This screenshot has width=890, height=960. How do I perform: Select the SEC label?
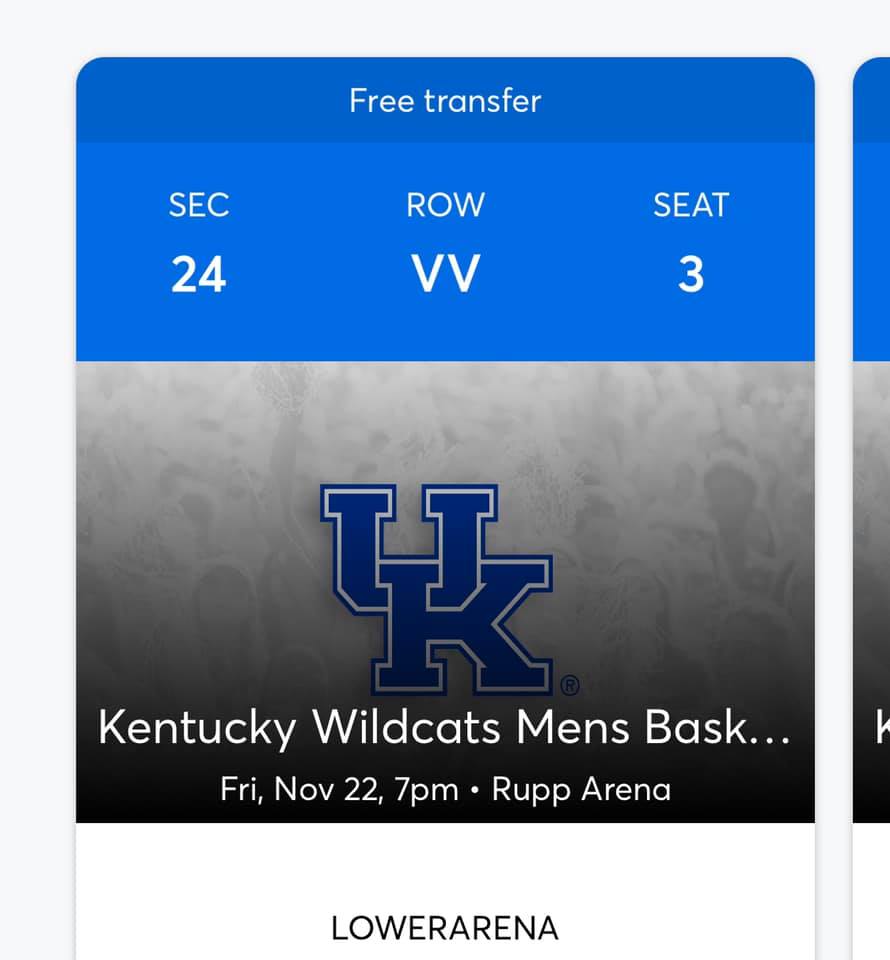coord(199,206)
